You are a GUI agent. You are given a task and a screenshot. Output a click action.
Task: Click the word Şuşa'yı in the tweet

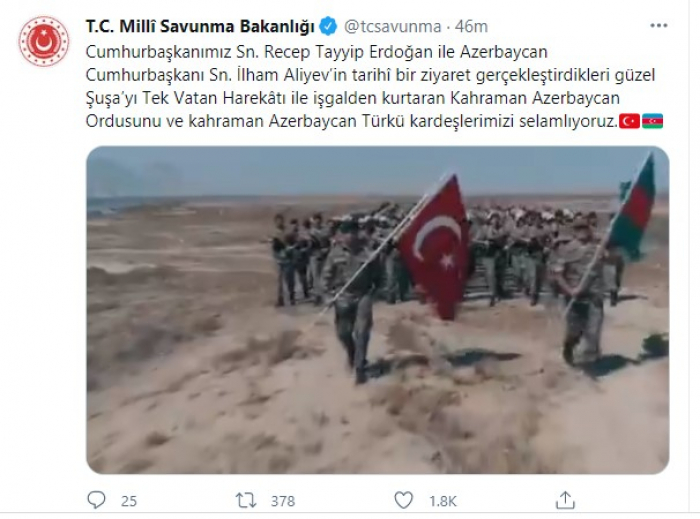coord(112,98)
